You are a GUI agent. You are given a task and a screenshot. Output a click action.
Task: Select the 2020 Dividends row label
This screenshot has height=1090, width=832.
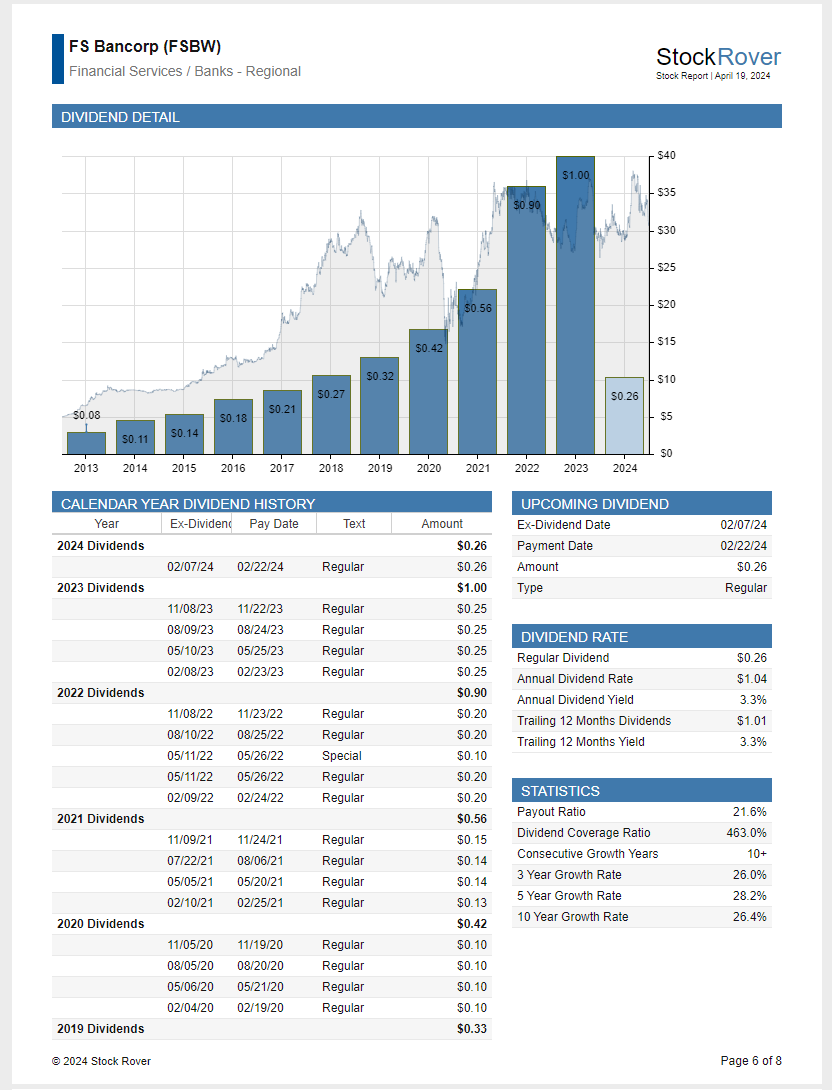[101, 924]
